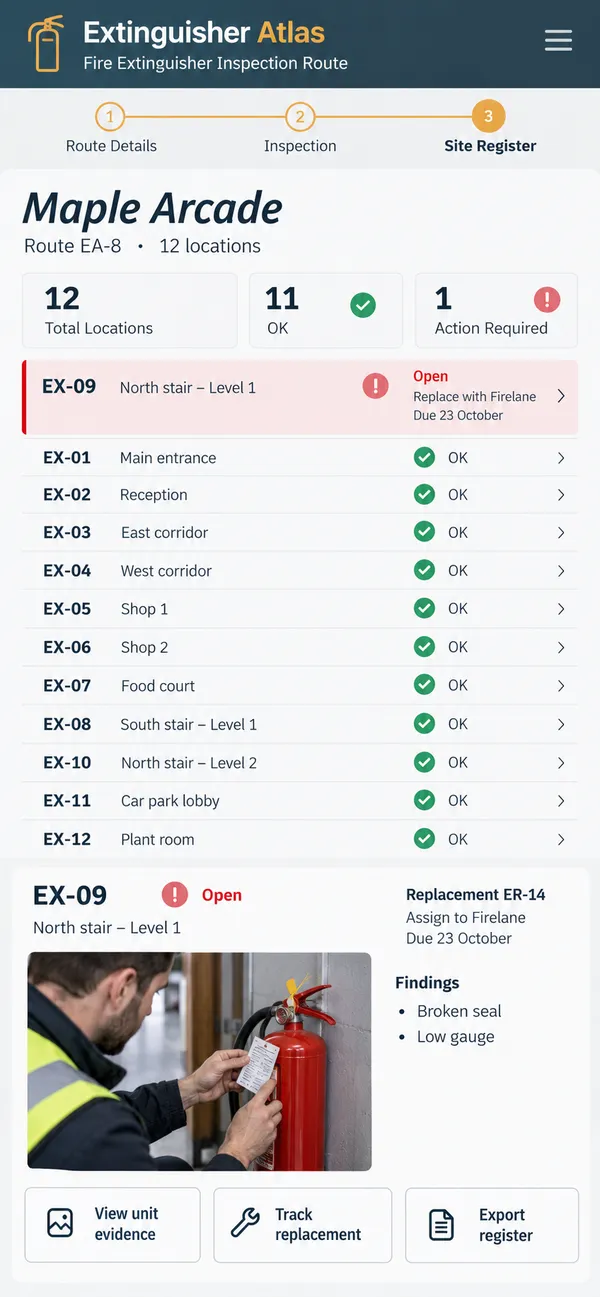Click red alert icon beside Open in detail panel
The width and height of the screenshot is (600, 1297).
(175, 895)
